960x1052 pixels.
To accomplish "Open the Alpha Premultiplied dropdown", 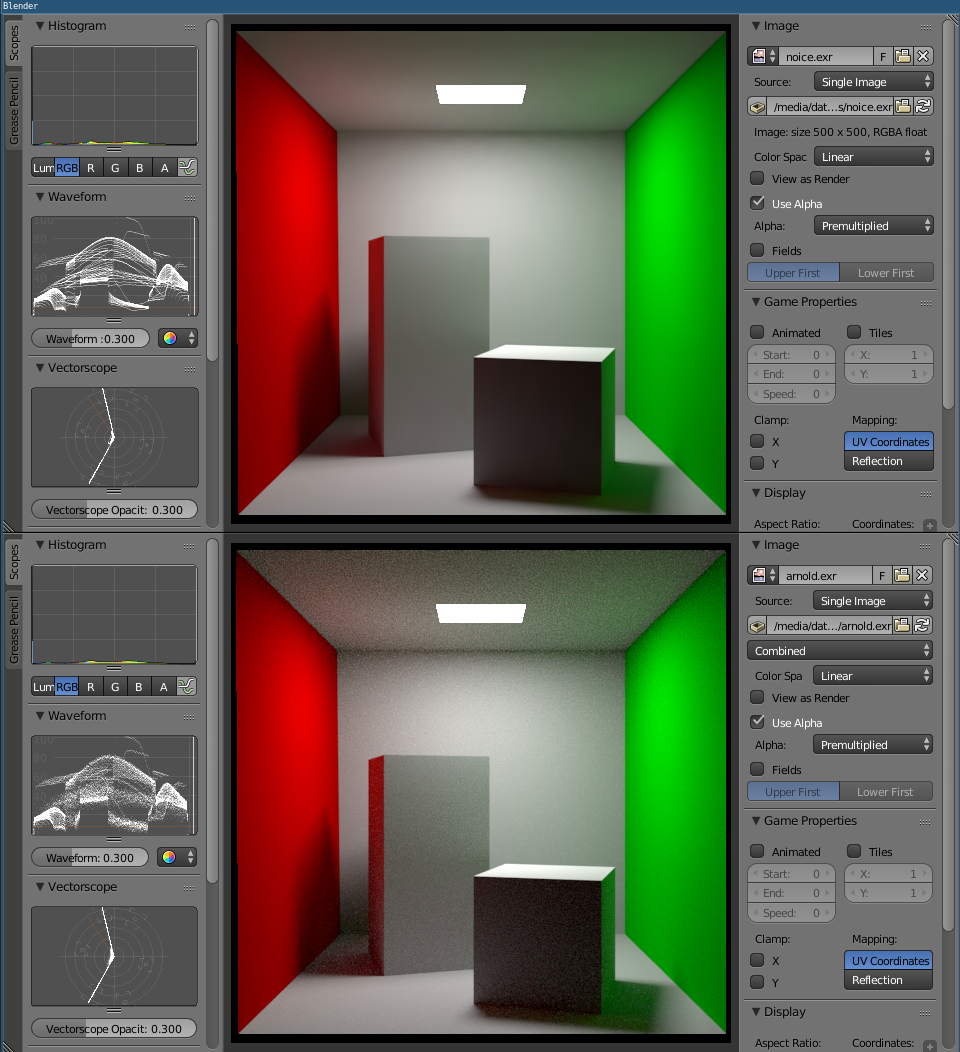I will pos(874,225).
